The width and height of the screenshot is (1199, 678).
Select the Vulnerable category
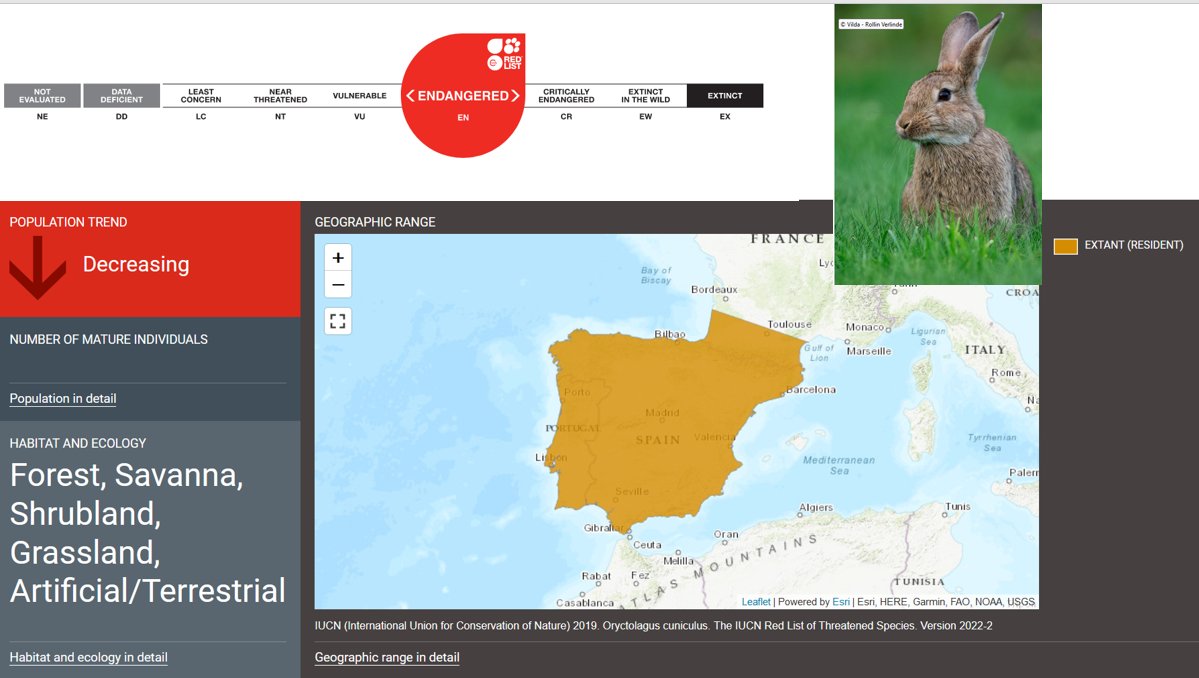coord(359,96)
